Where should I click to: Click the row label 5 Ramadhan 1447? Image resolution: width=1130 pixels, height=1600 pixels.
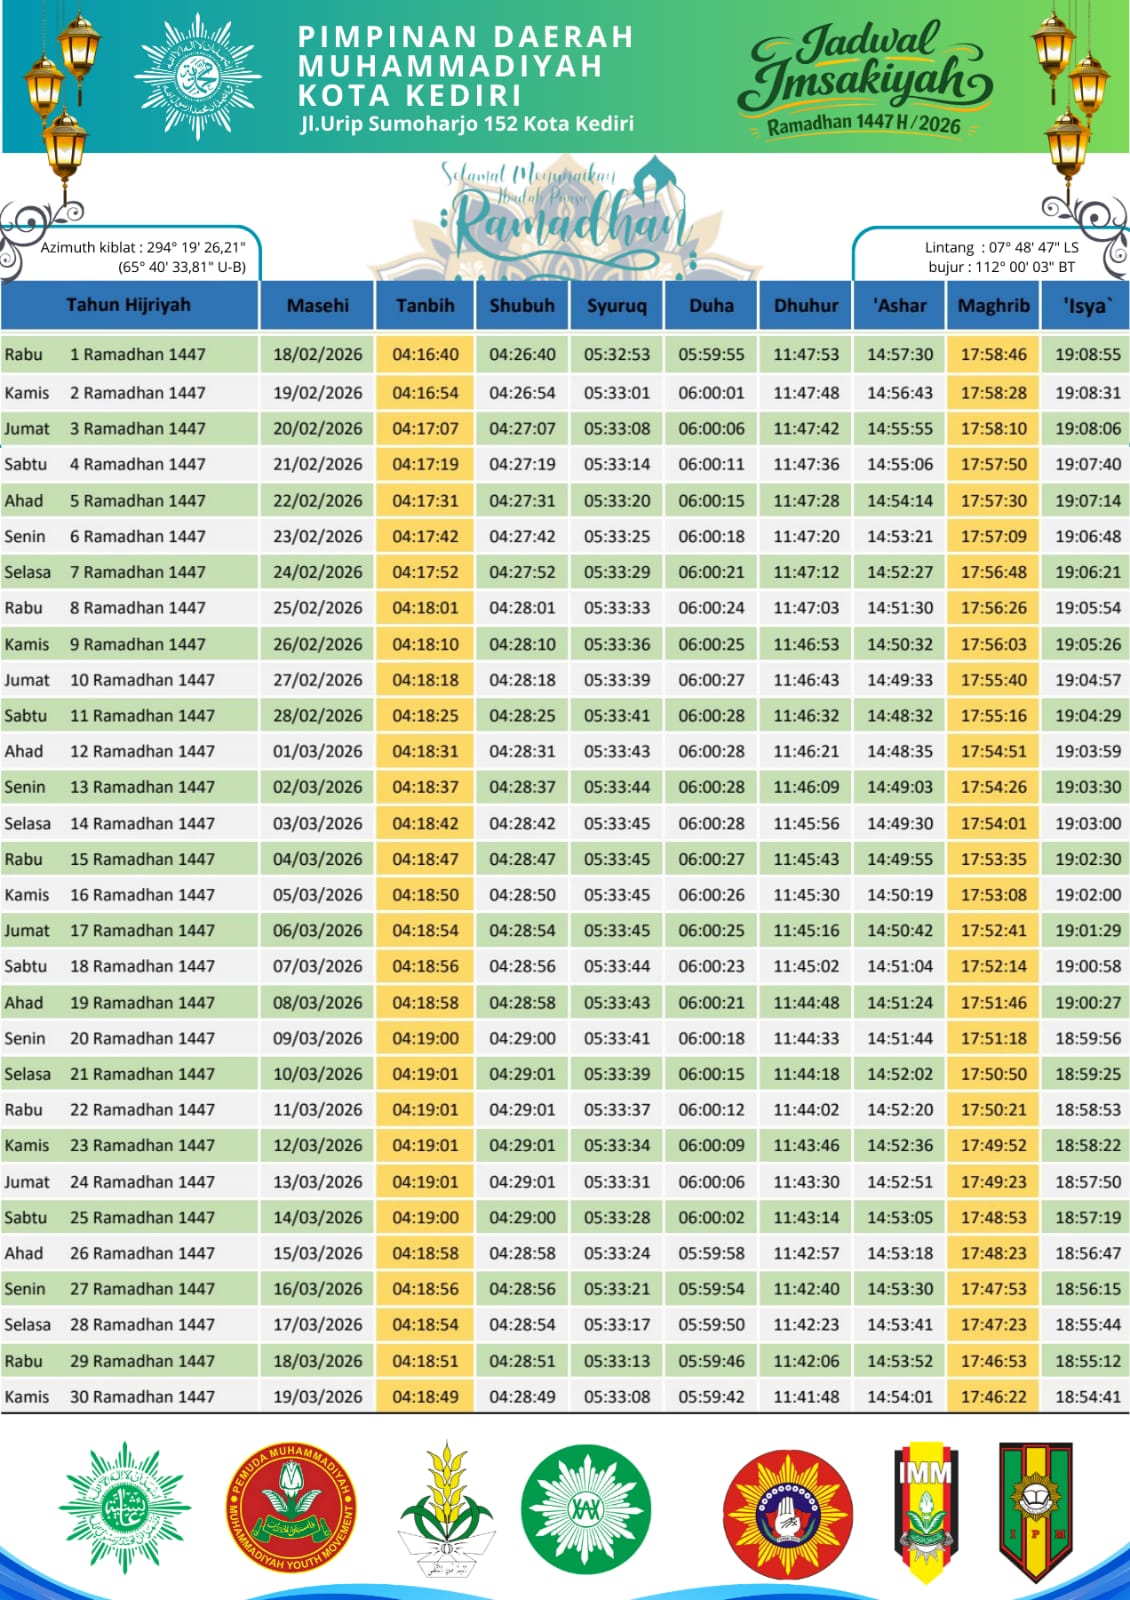coord(138,501)
